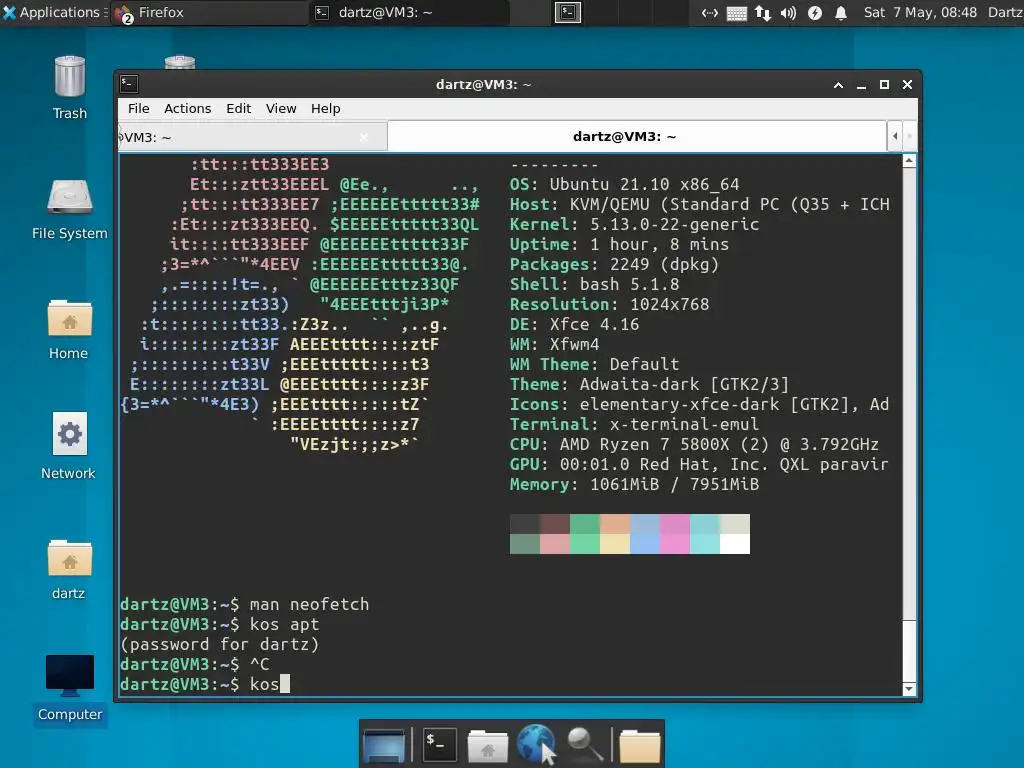Viewport: 1024px width, 768px height.
Task: Click the 'OS: Ubuntu 21.10 x86_64' line
Action: 624,185
